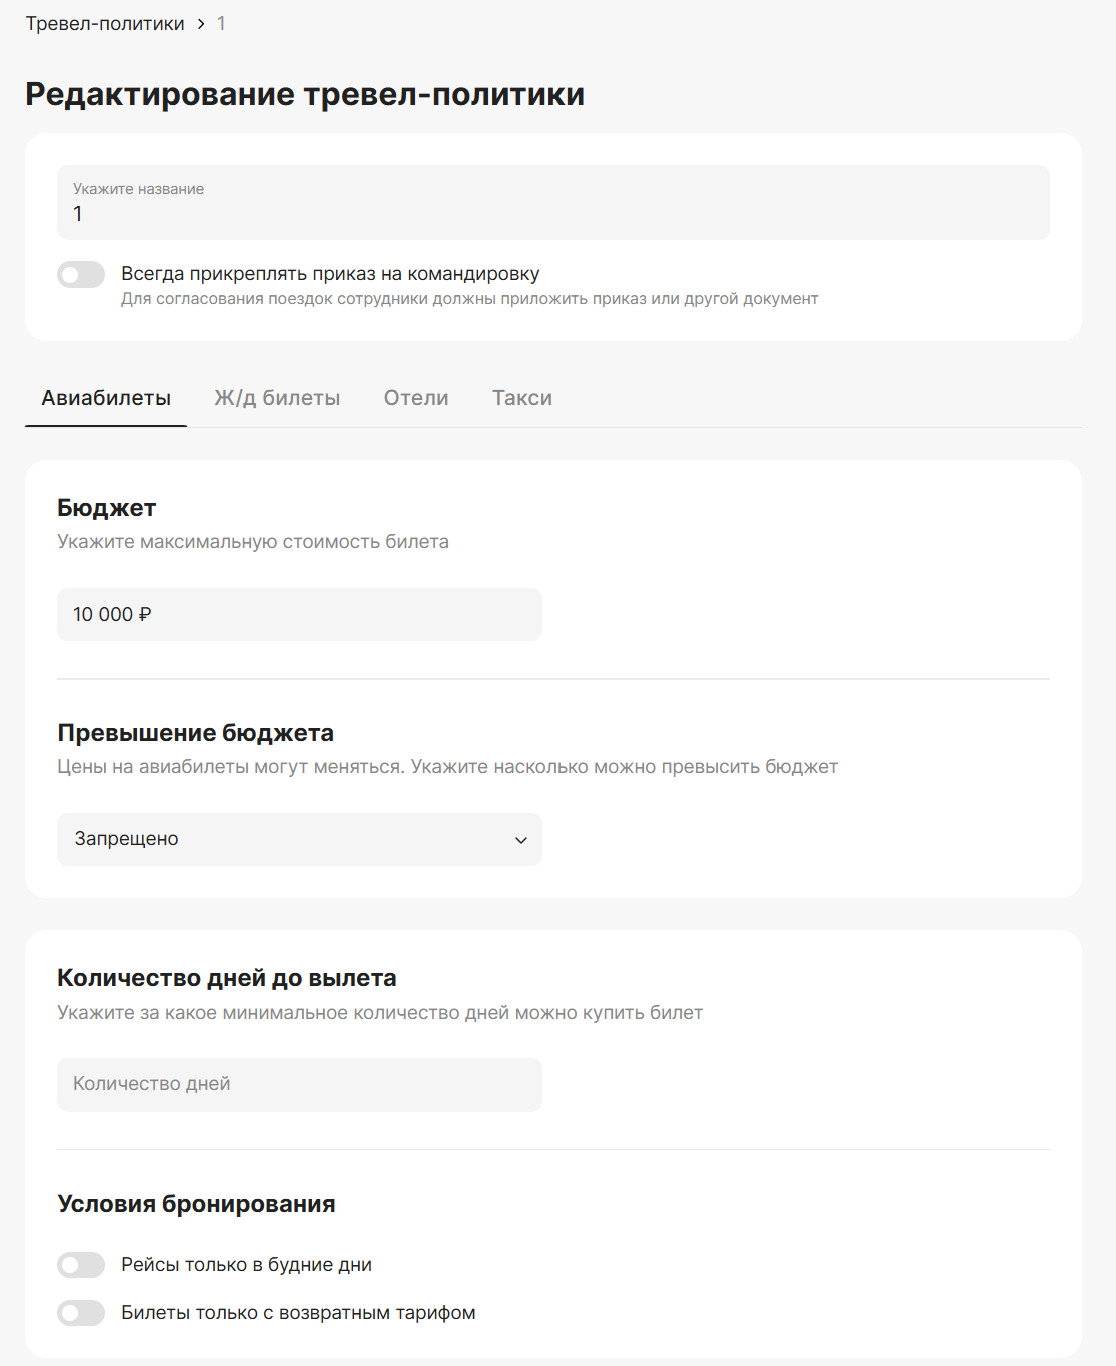
Task: Click the Бюджет section heading
Action: [107, 508]
